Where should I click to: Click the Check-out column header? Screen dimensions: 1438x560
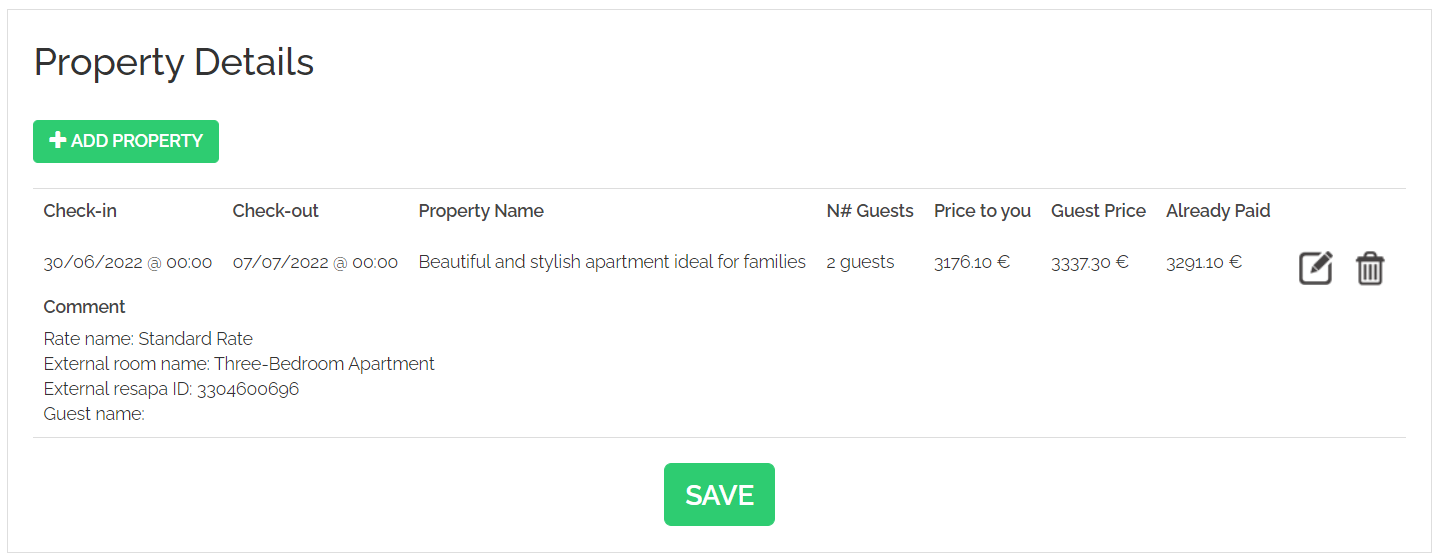pos(275,211)
